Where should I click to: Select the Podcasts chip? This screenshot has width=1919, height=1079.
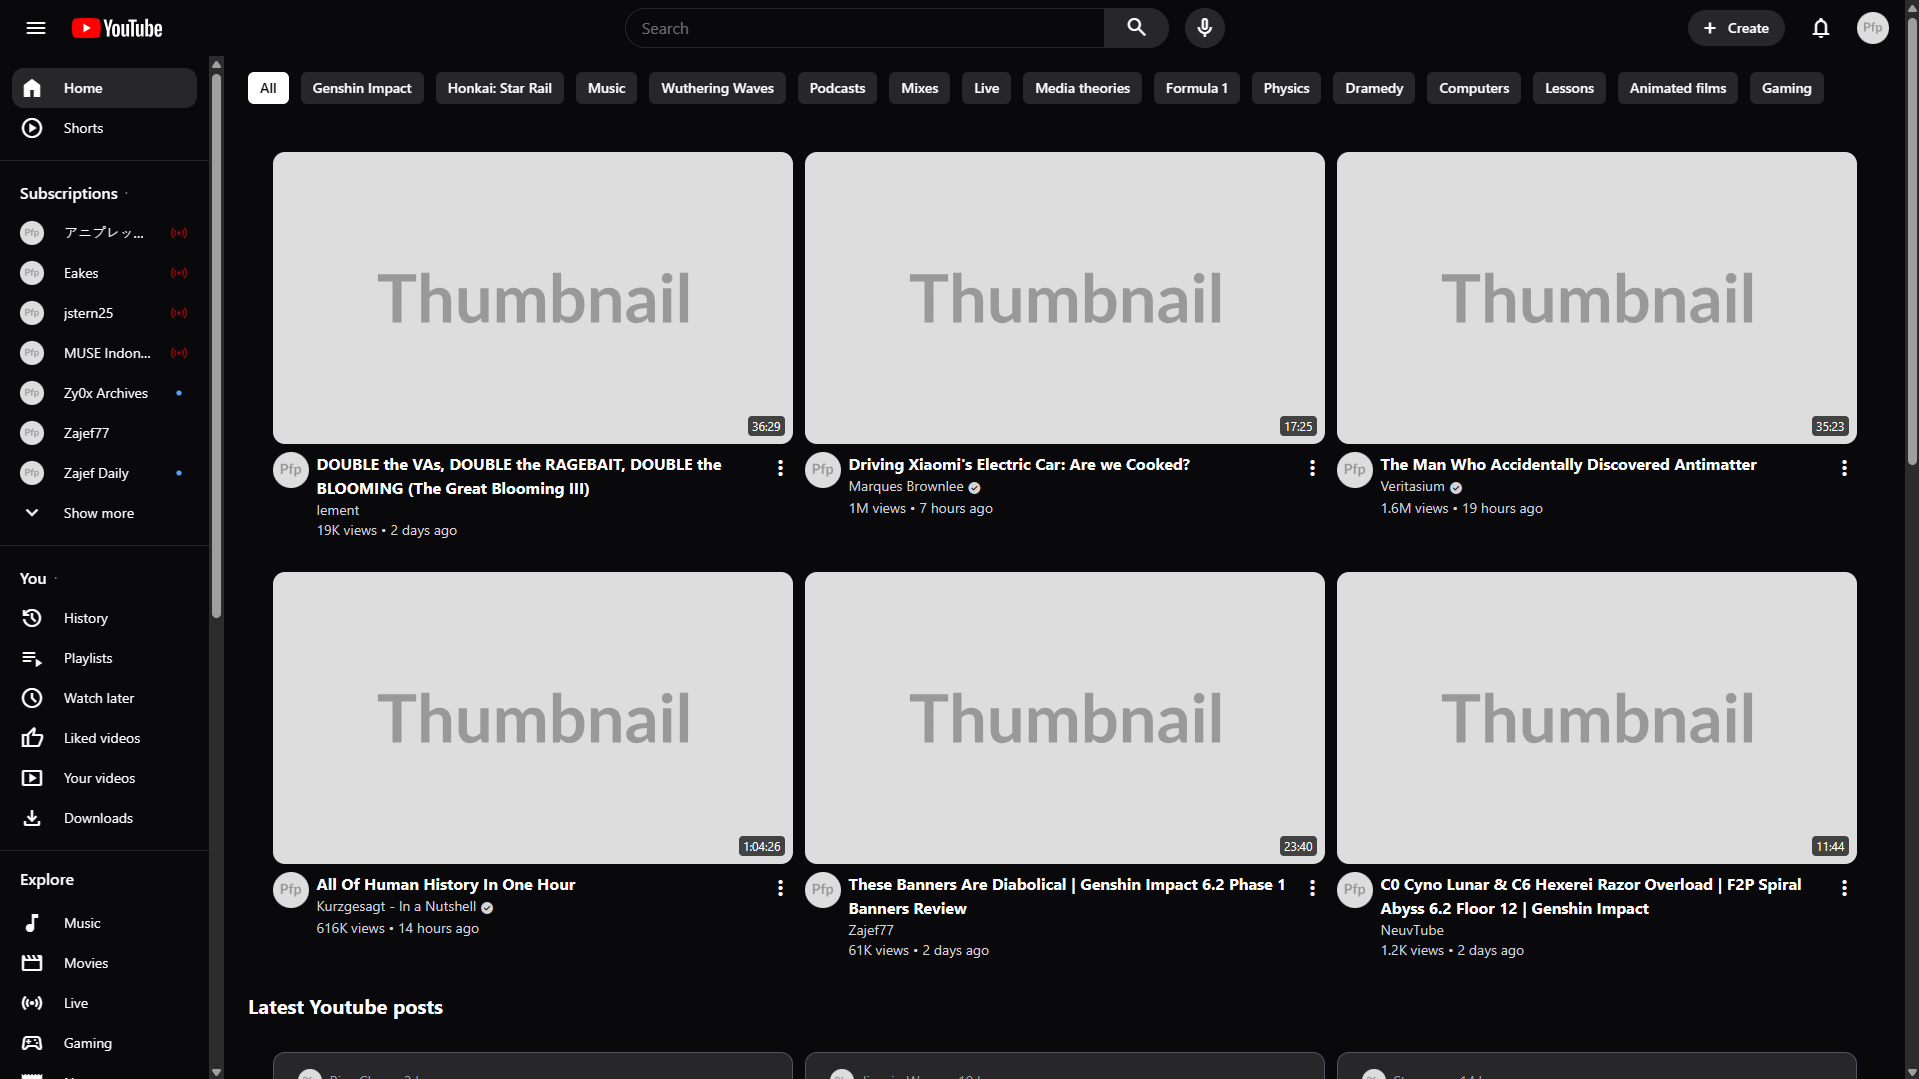click(837, 88)
